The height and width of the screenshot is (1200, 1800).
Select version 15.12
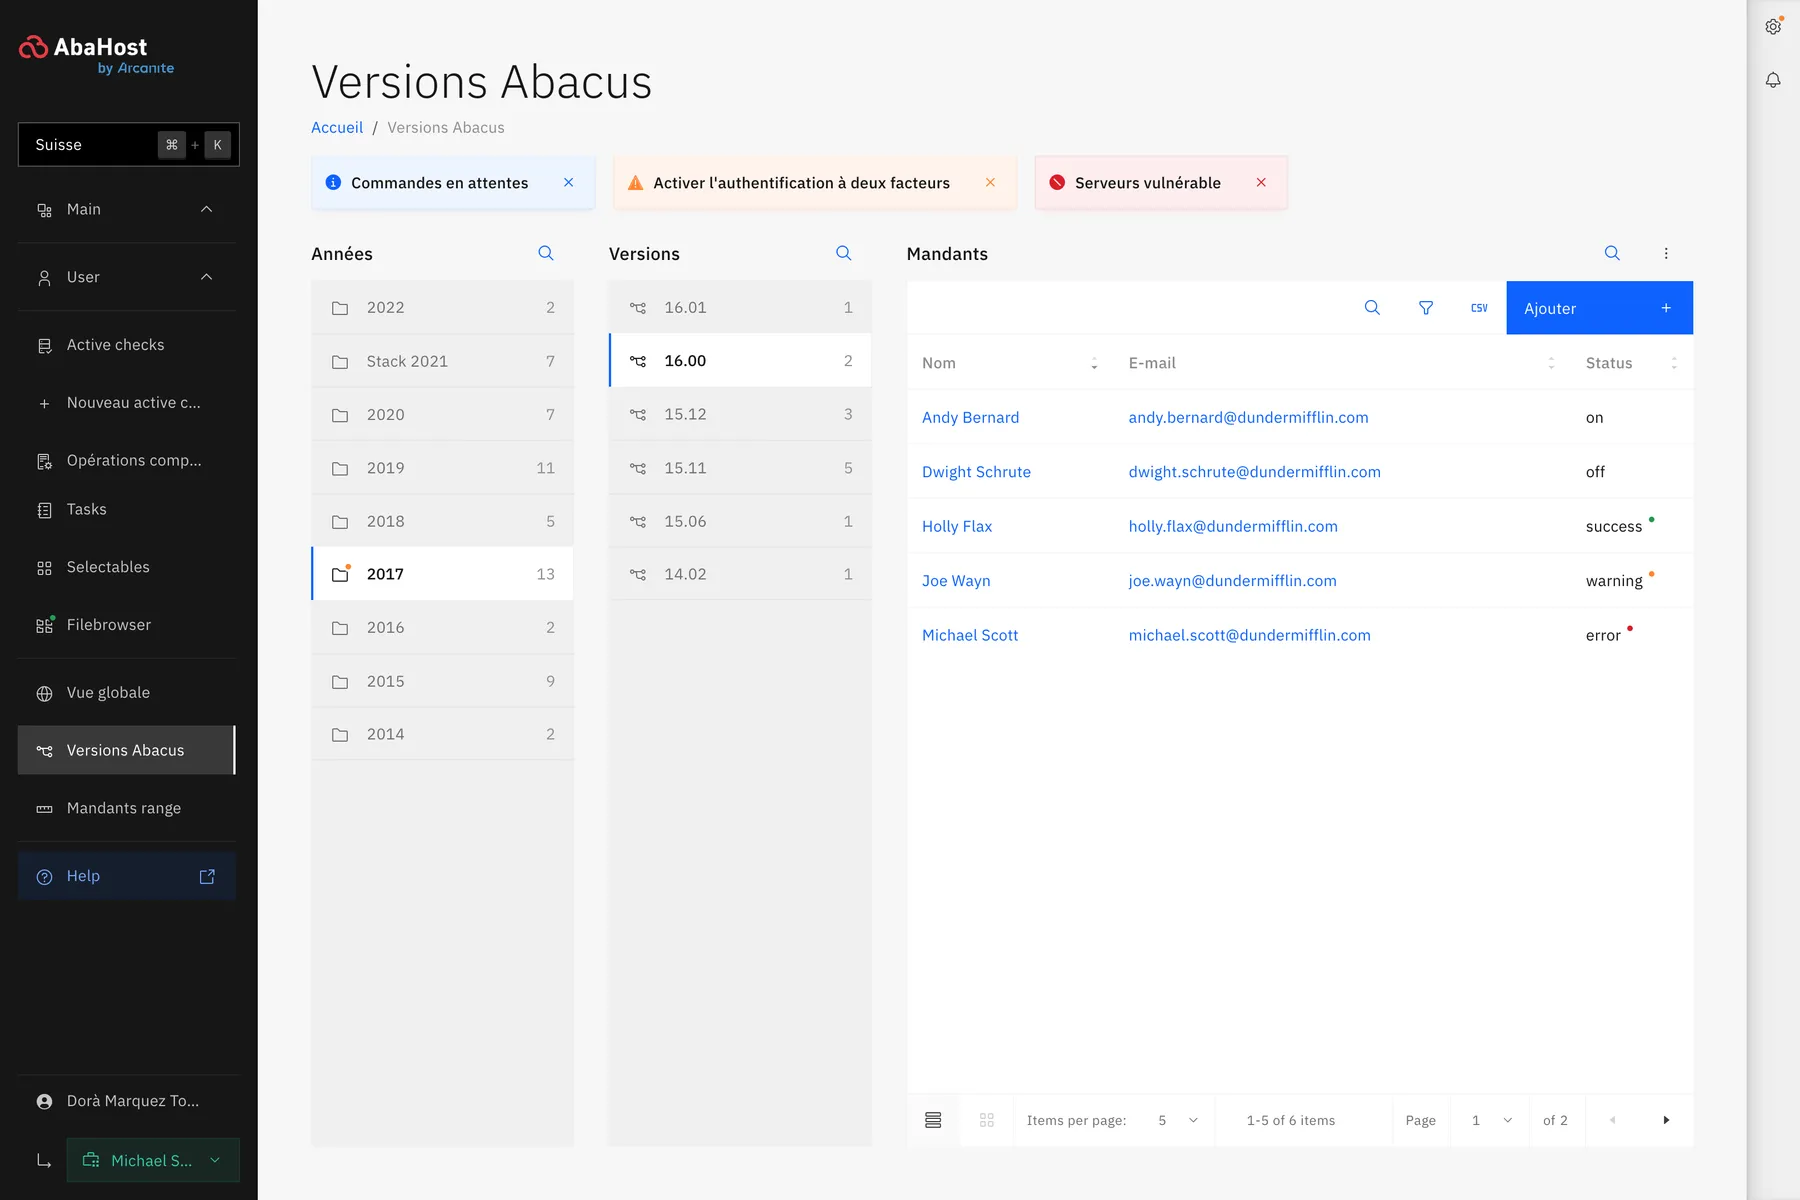tap(740, 414)
